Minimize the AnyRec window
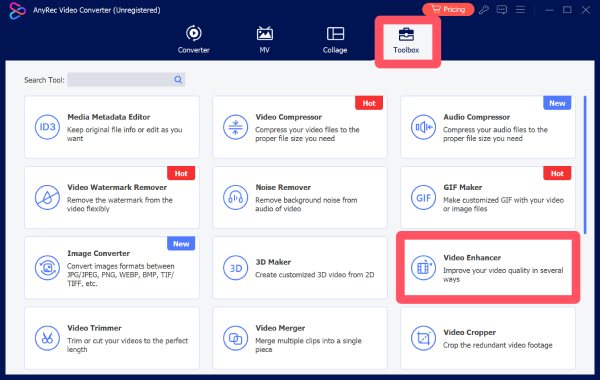The height and width of the screenshot is (380, 600). click(x=549, y=10)
